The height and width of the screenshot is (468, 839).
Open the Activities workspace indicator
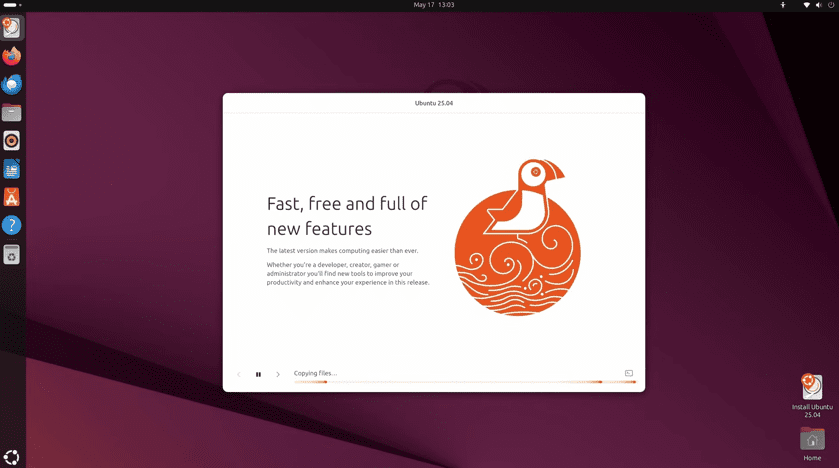12,5
